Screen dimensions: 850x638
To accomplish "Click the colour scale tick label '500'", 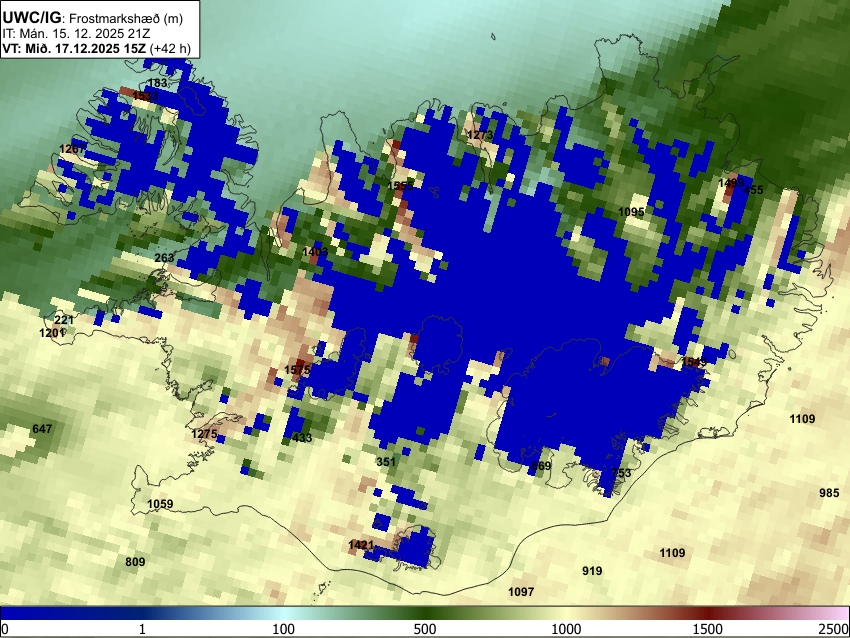I will tap(425, 629).
